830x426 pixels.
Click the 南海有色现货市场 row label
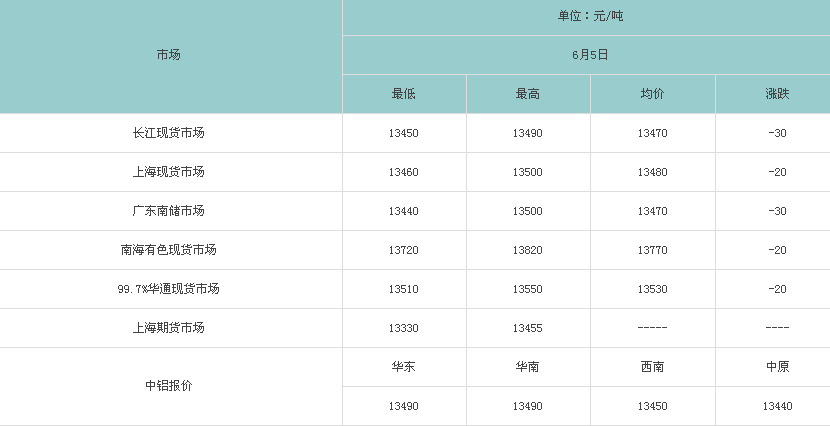[168, 250]
